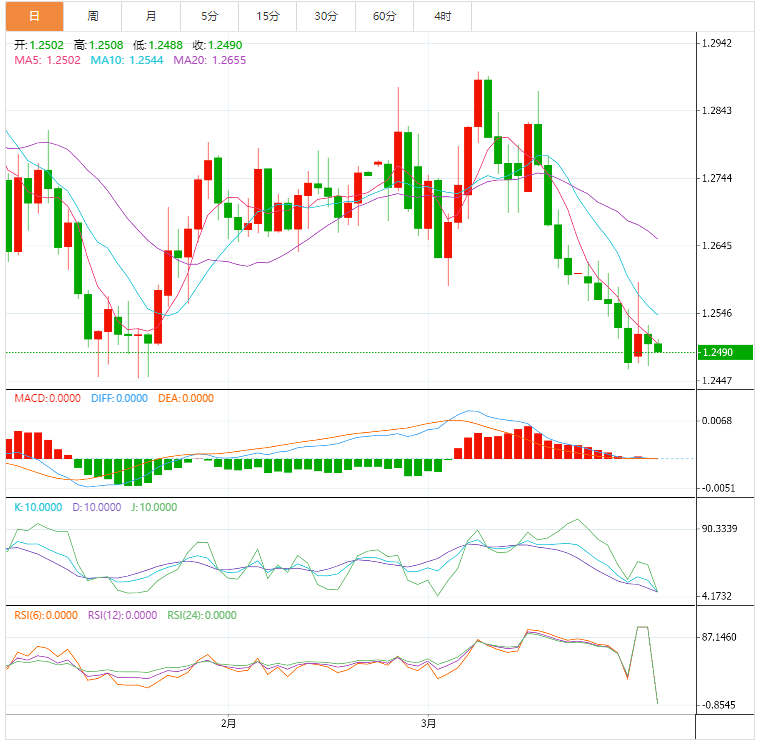Click the 3月 date axis label
762x752 pixels.
(428, 723)
